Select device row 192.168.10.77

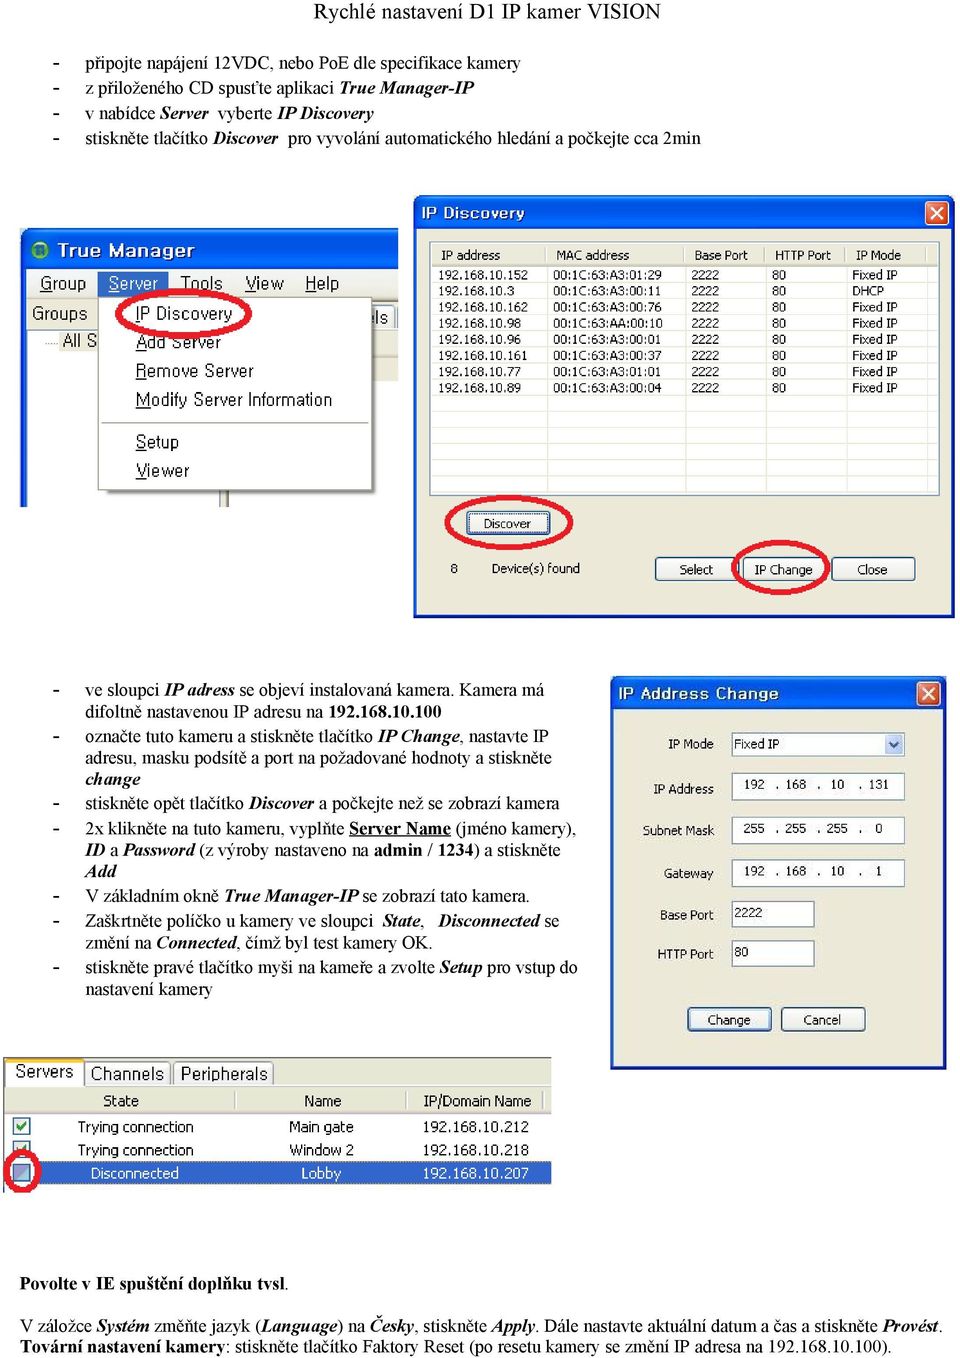click(685, 371)
